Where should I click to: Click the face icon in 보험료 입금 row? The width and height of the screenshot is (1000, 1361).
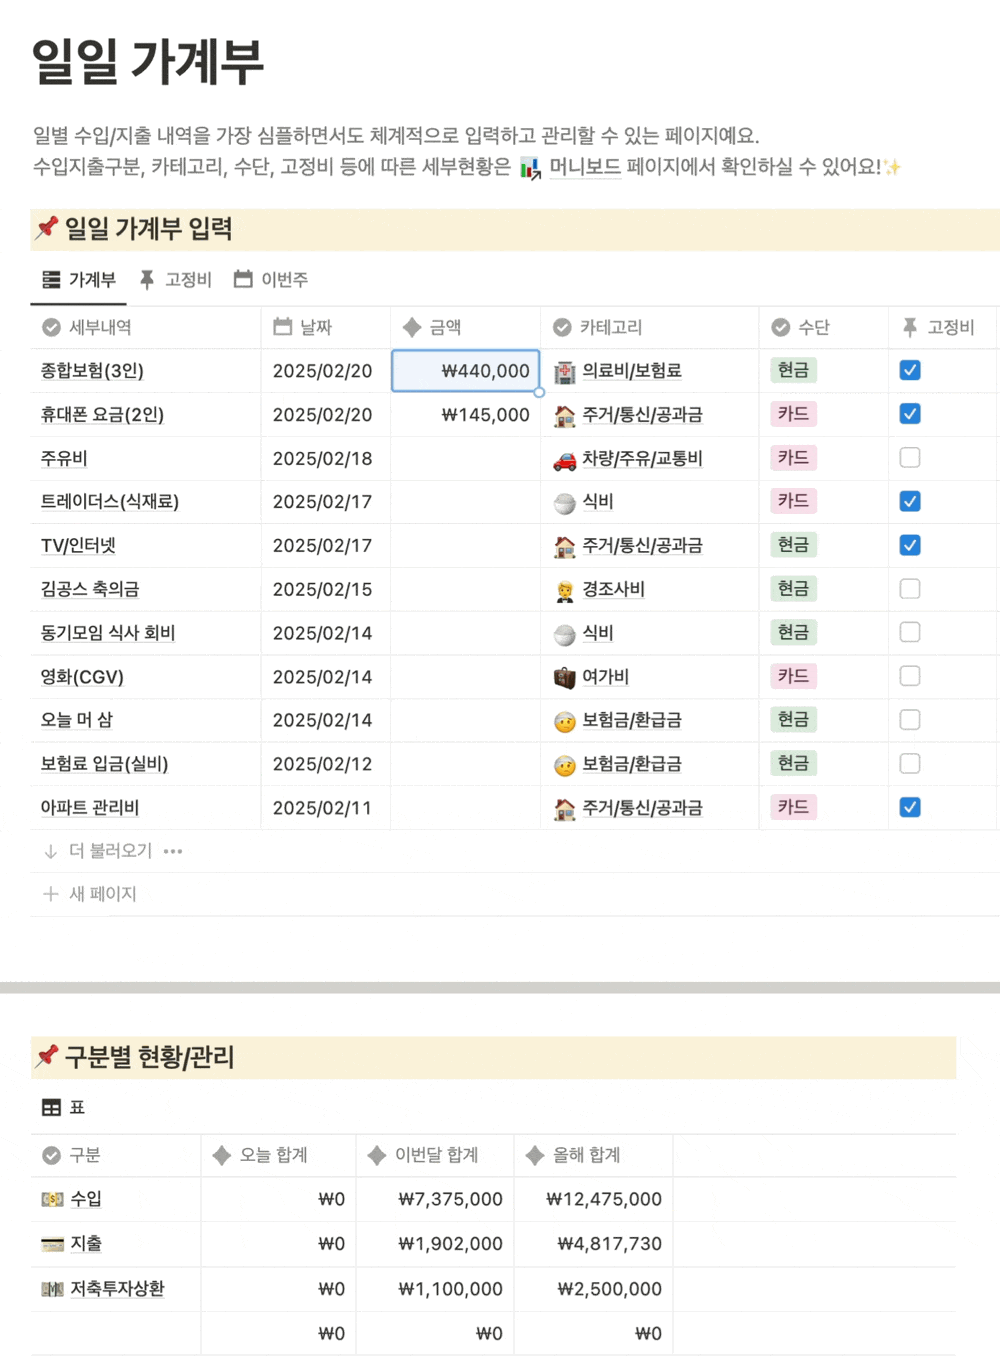coord(565,766)
